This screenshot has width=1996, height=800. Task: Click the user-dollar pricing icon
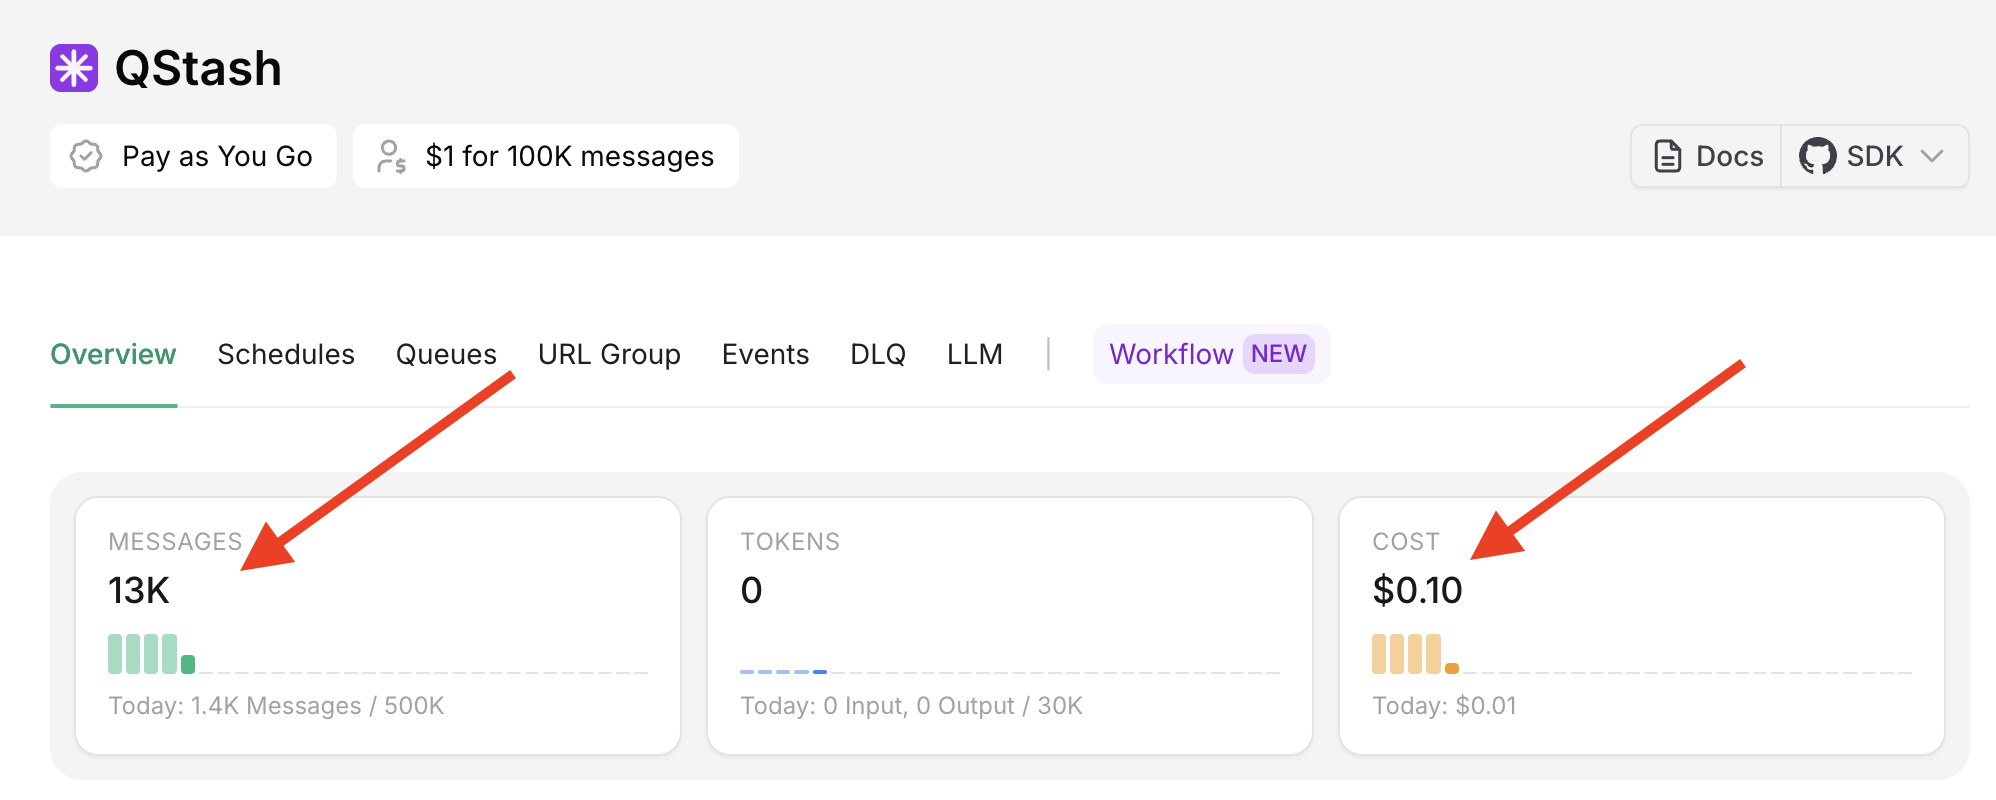point(391,156)
